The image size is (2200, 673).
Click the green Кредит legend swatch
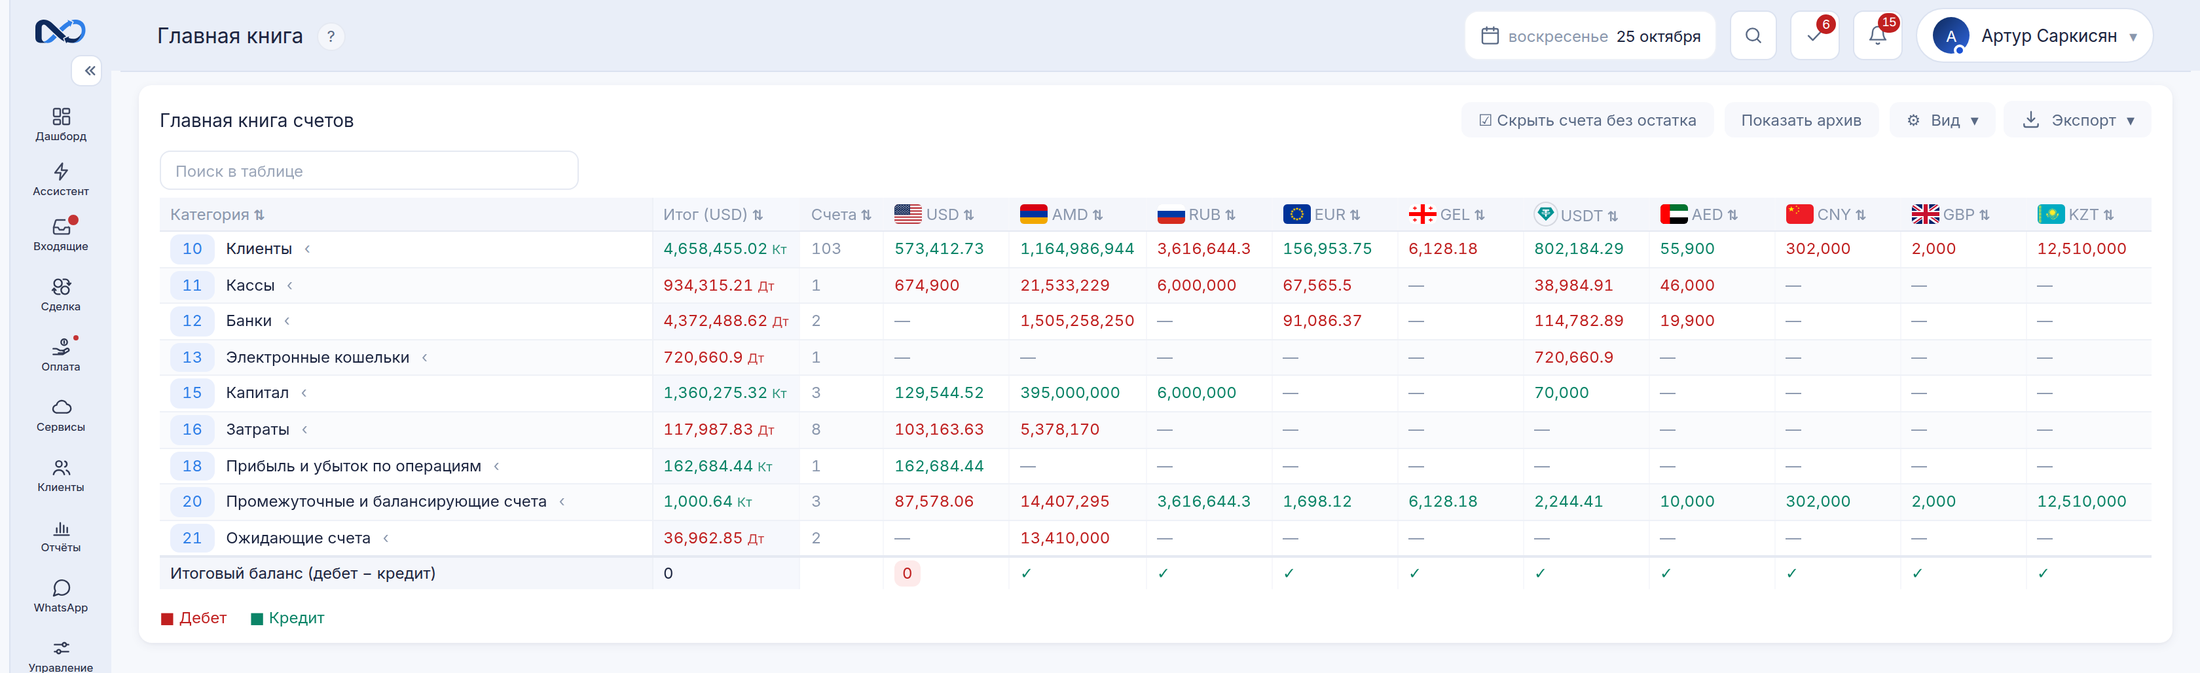click(x=257, y=619)
